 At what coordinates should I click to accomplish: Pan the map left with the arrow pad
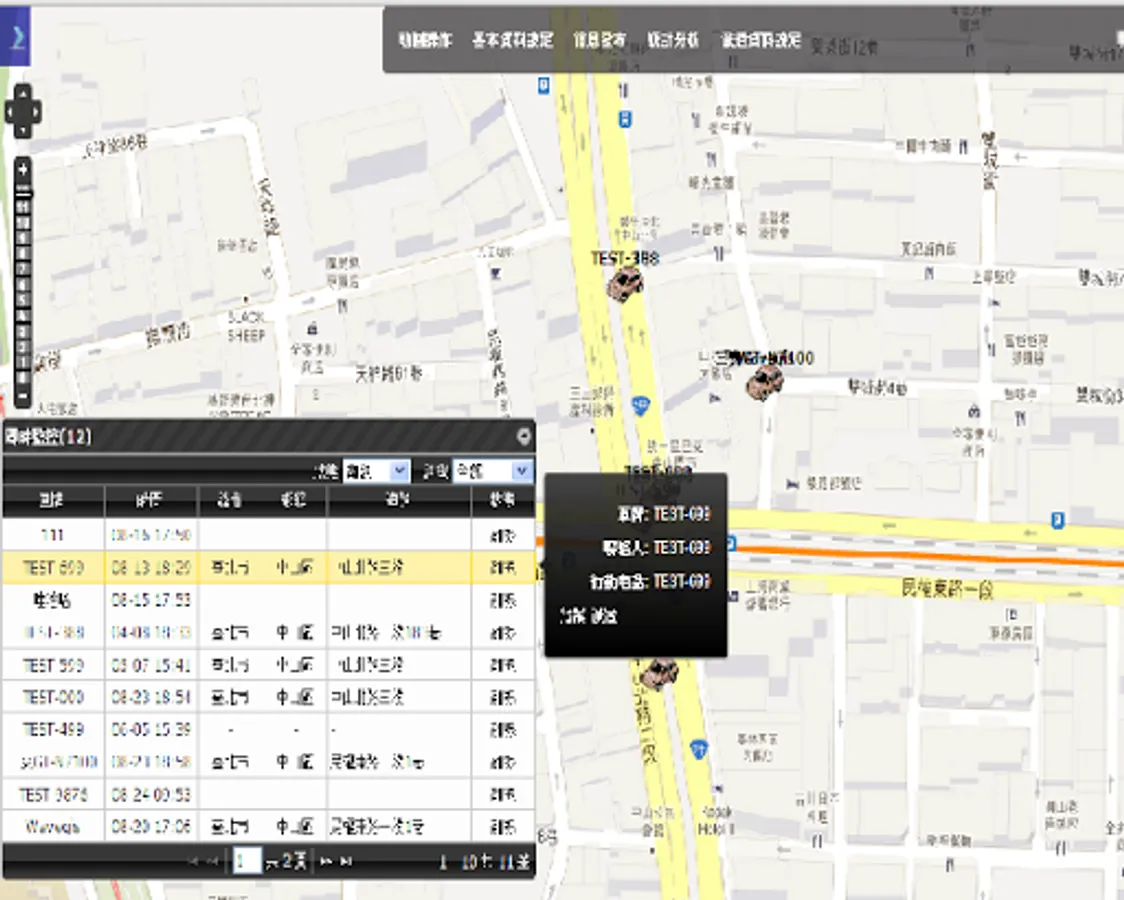pos(10,112)
